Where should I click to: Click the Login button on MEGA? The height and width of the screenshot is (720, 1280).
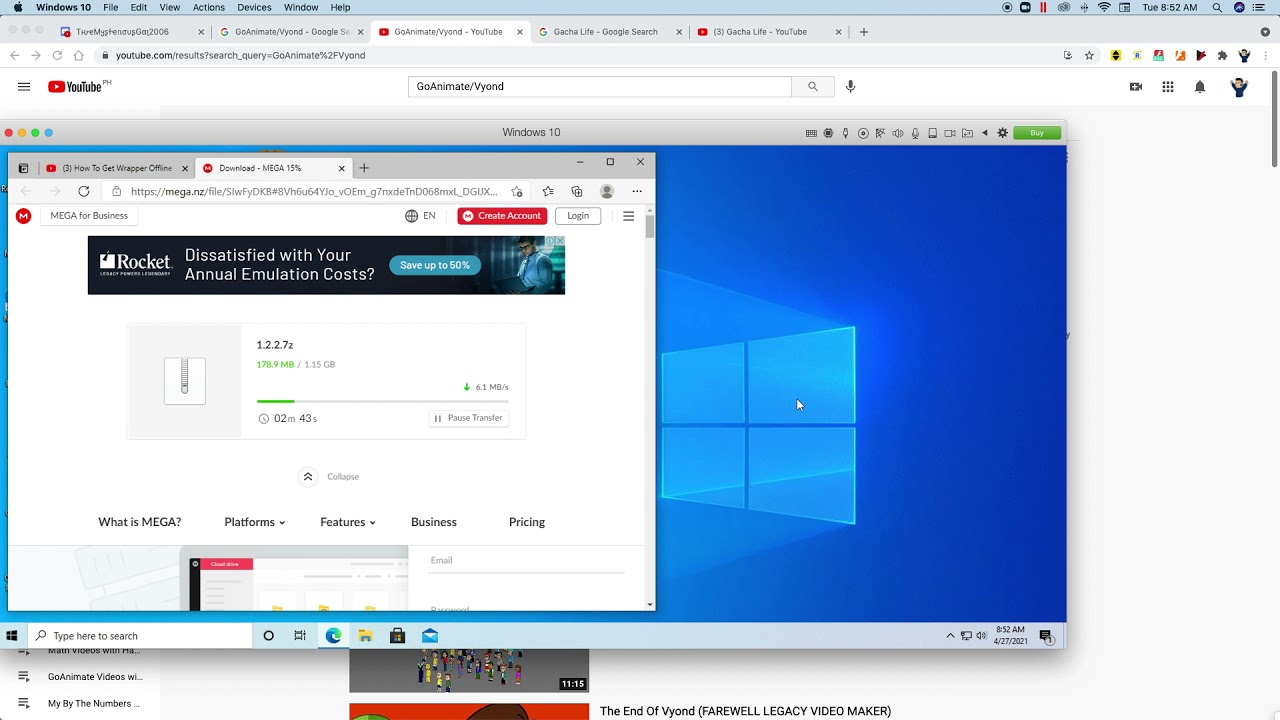578,216
